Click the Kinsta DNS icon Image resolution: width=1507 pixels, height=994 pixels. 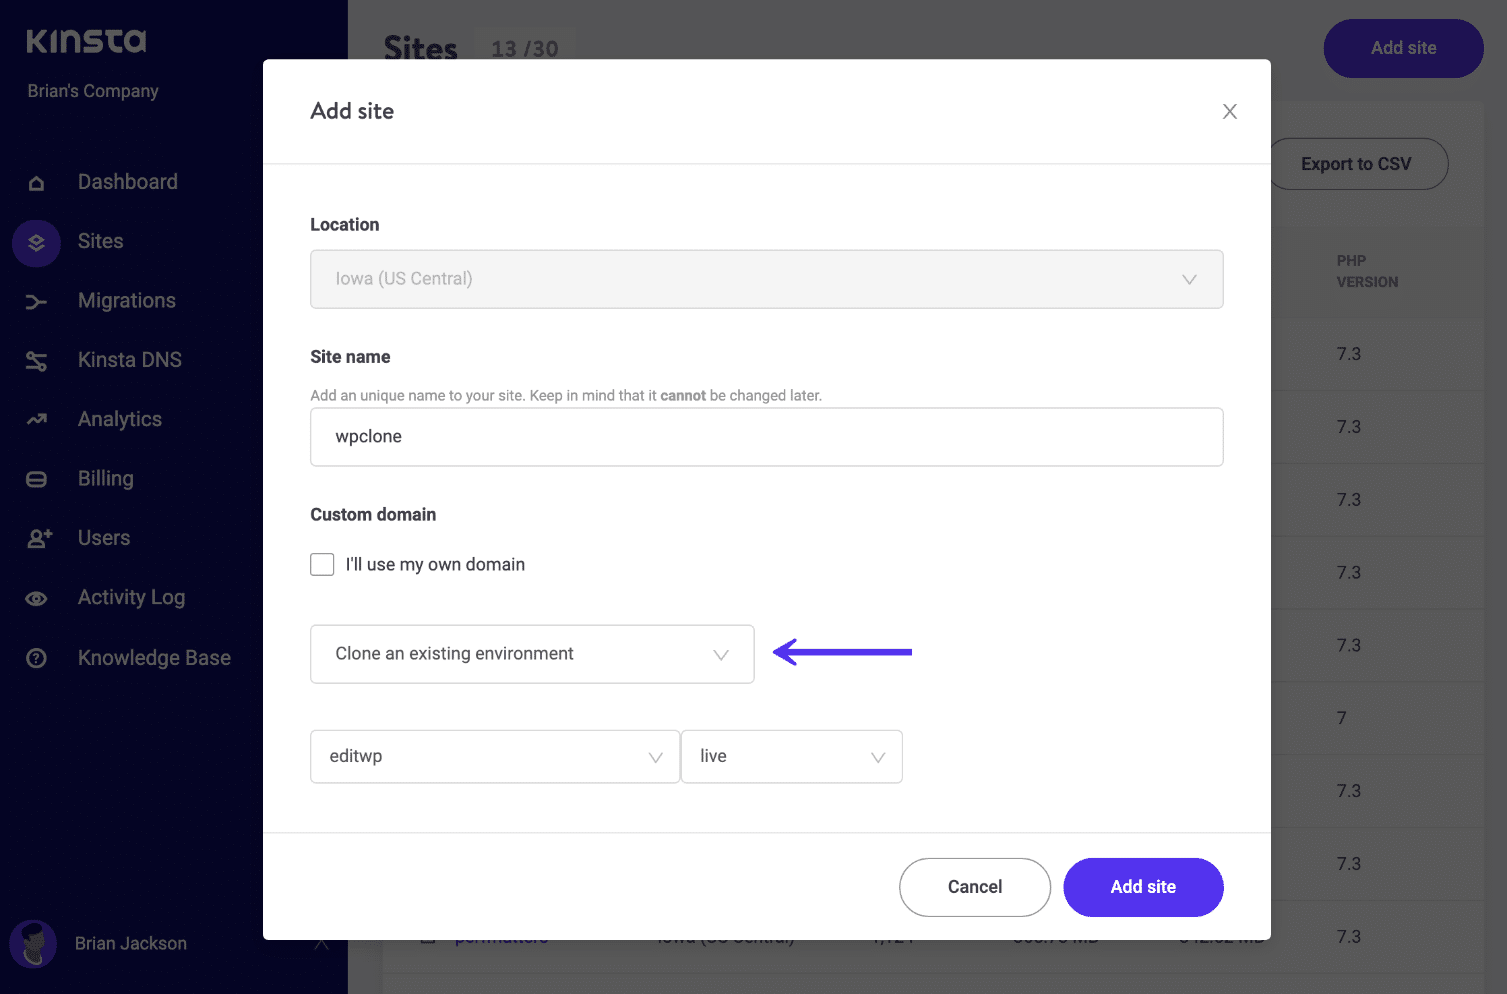pyautogui.click(x=36, y=360)
